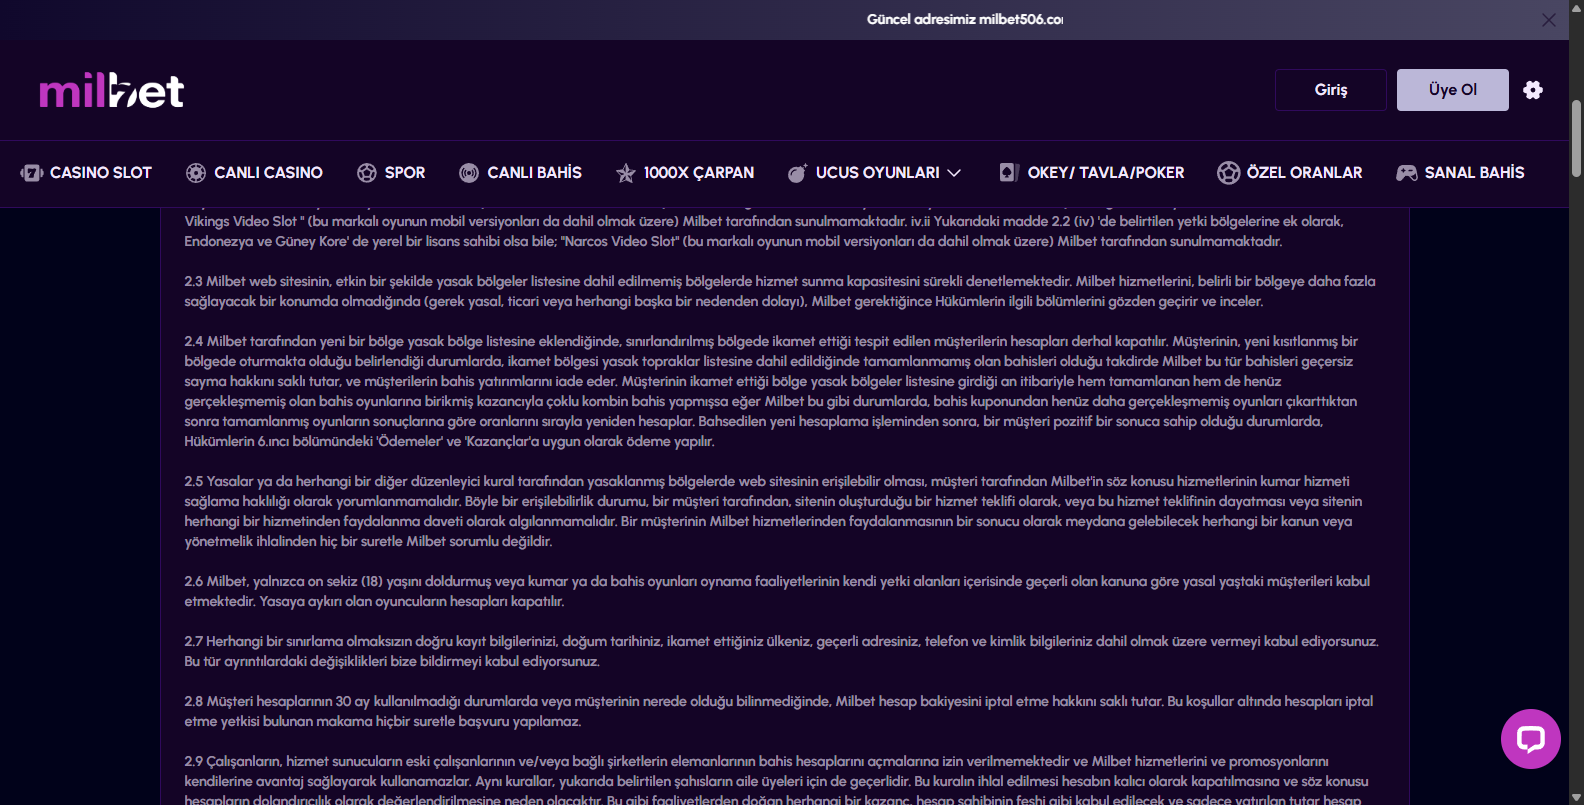Click the Giriş login button
Screen dimensions: 1584x805
(1331, 90)
